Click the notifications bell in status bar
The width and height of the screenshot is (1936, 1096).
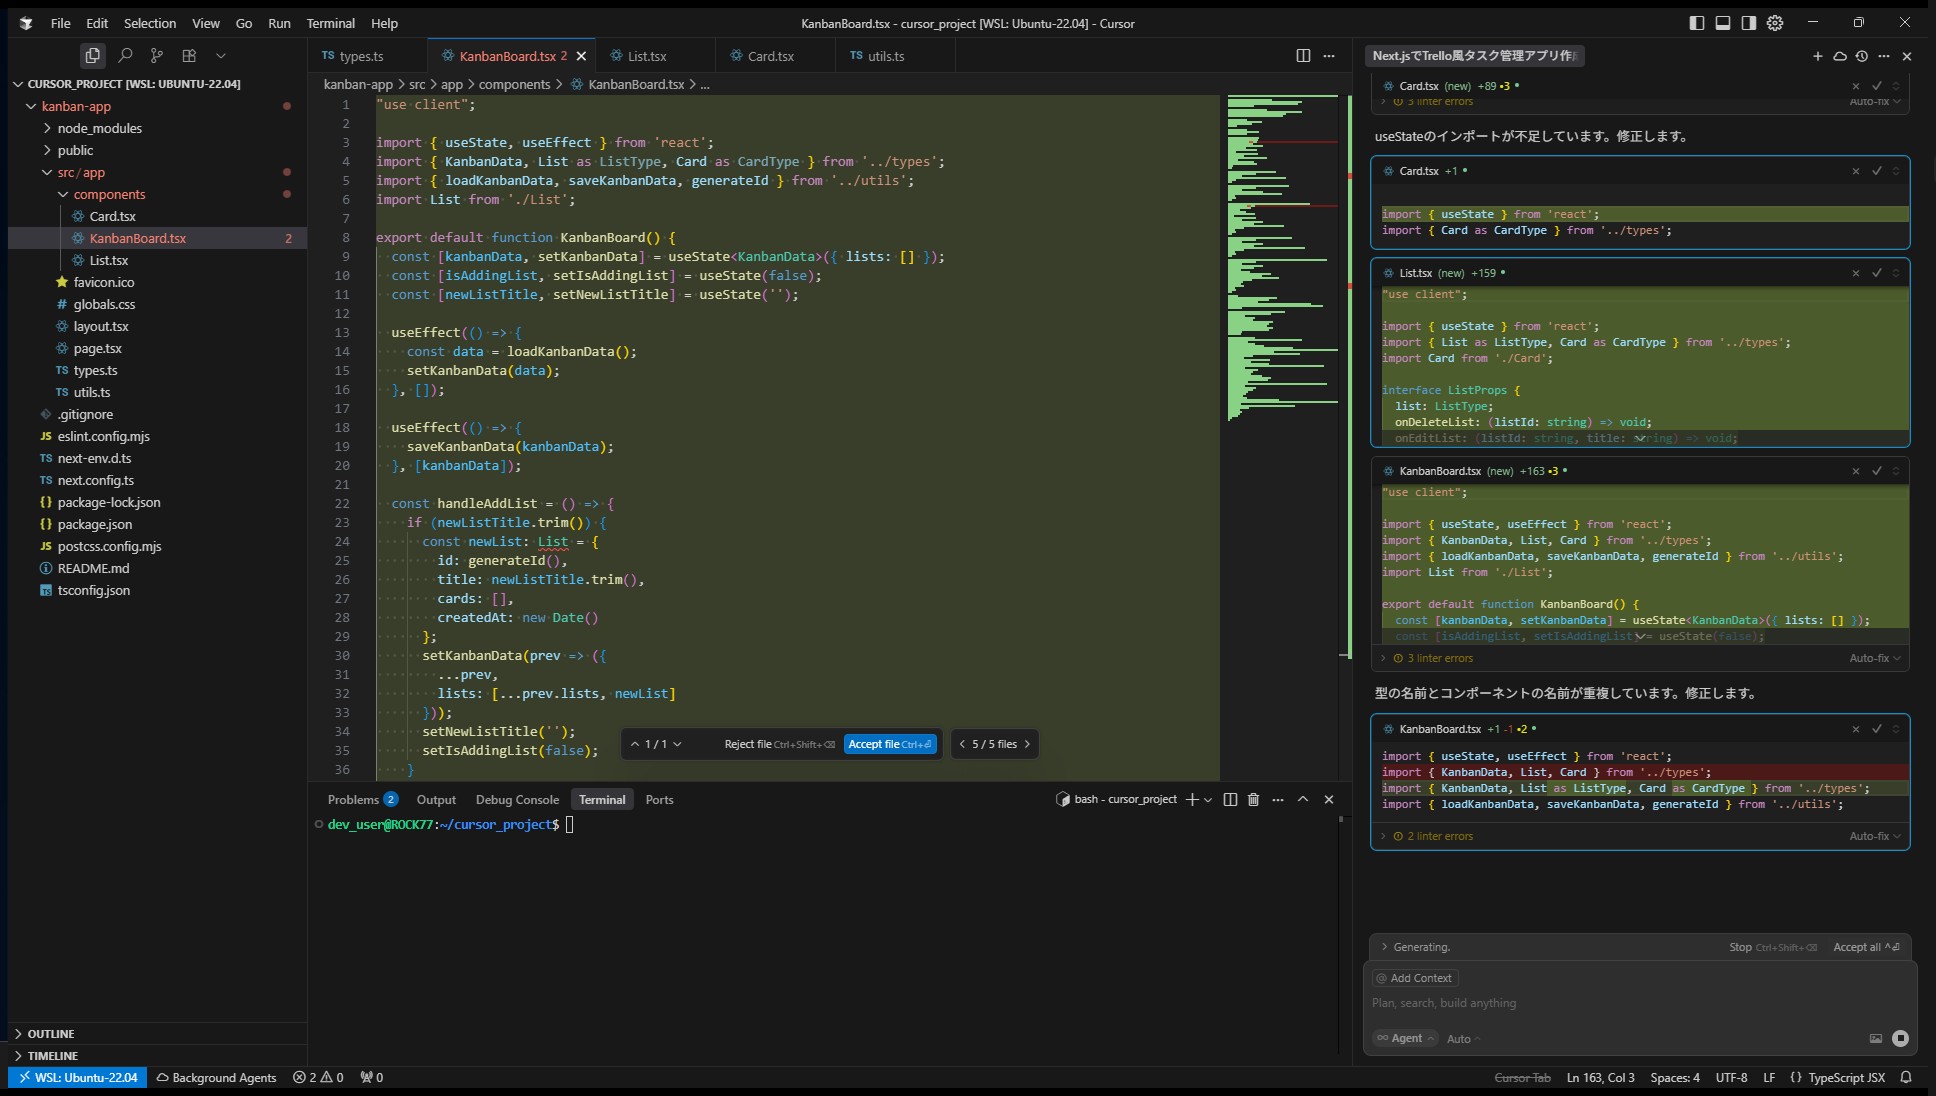click(1906, 1077)
